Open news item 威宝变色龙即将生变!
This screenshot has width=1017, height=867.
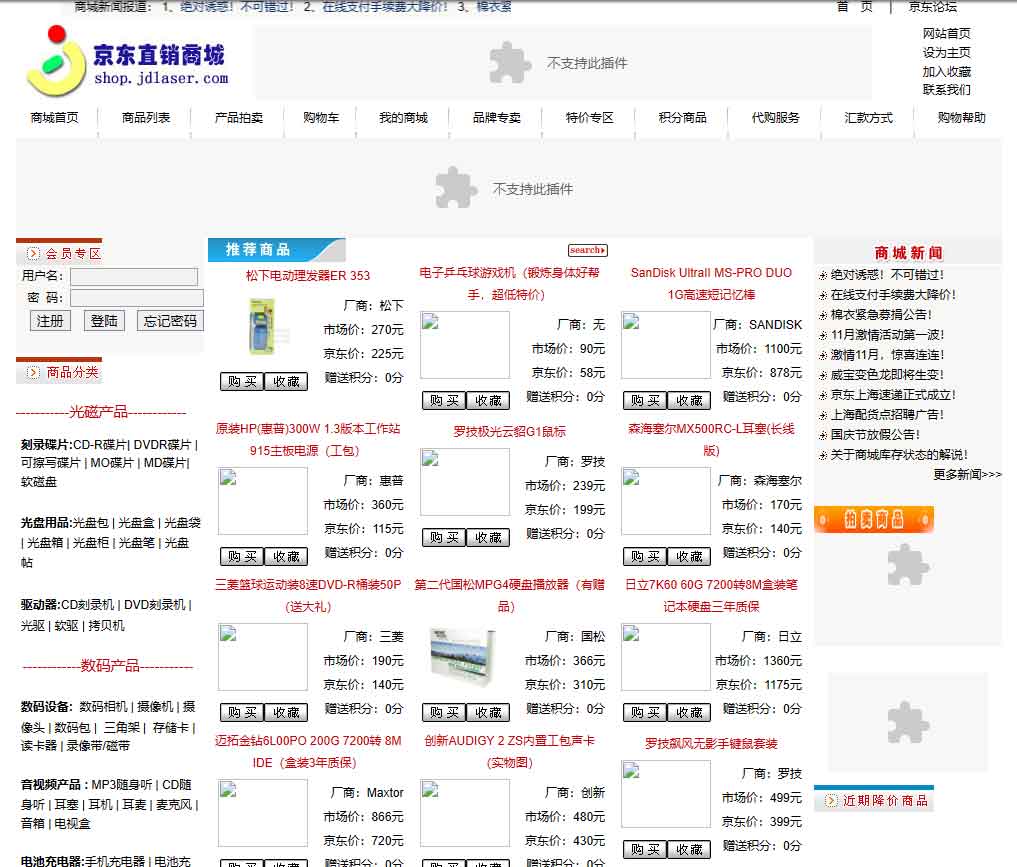[887, 375]
